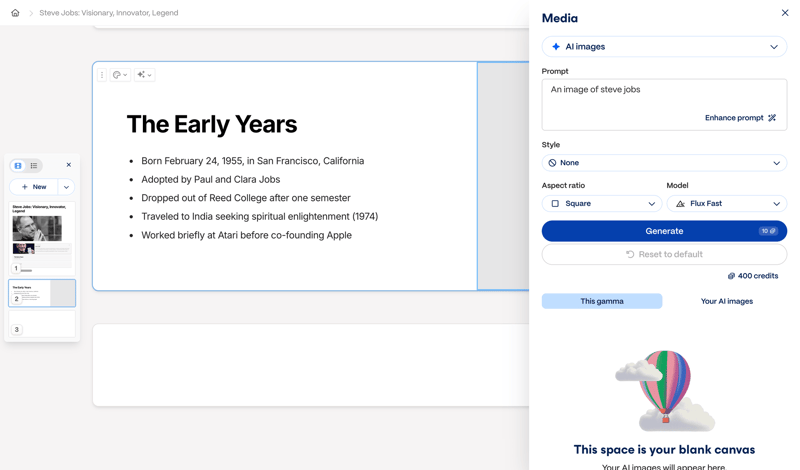The image size is (800, 470).
Task: Open the card AI edit sparkle dropdown
Action: [x=144, y=75]
